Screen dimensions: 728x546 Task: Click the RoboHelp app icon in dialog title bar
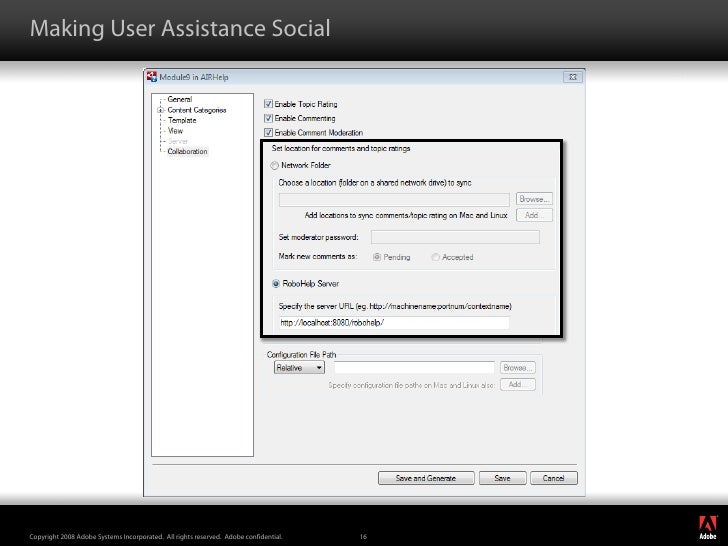pyautogui.click(x=152, y=77)
